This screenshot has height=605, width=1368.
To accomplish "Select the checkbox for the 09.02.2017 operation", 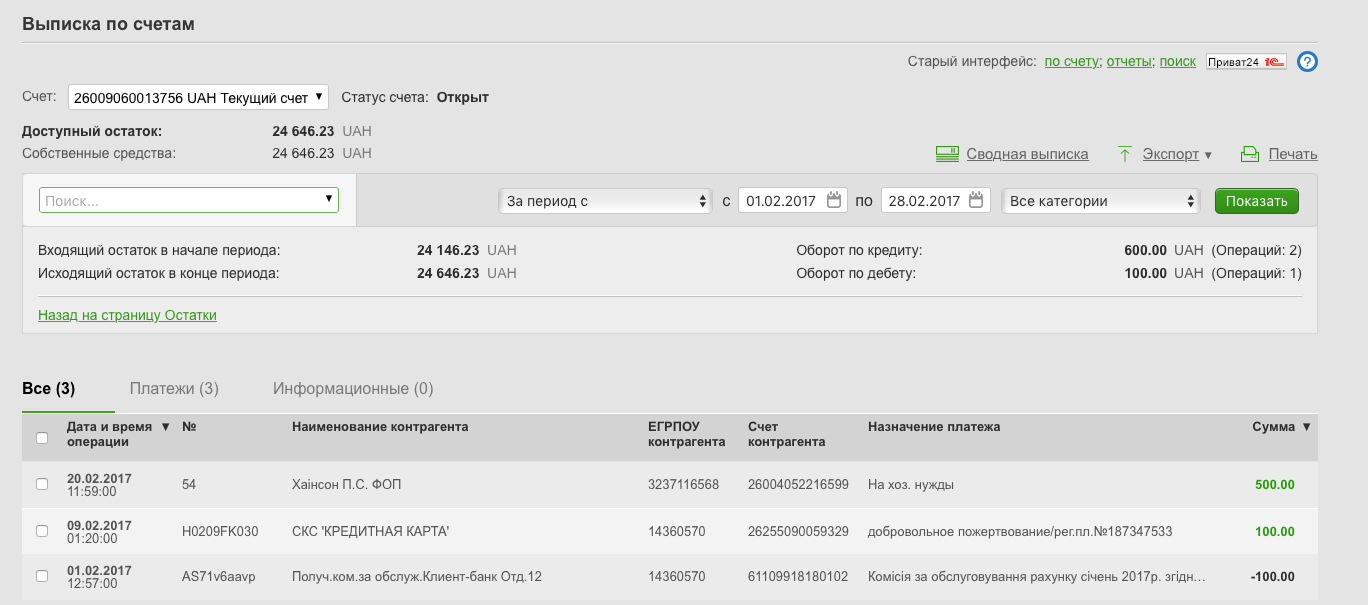I will coord(42,531).
